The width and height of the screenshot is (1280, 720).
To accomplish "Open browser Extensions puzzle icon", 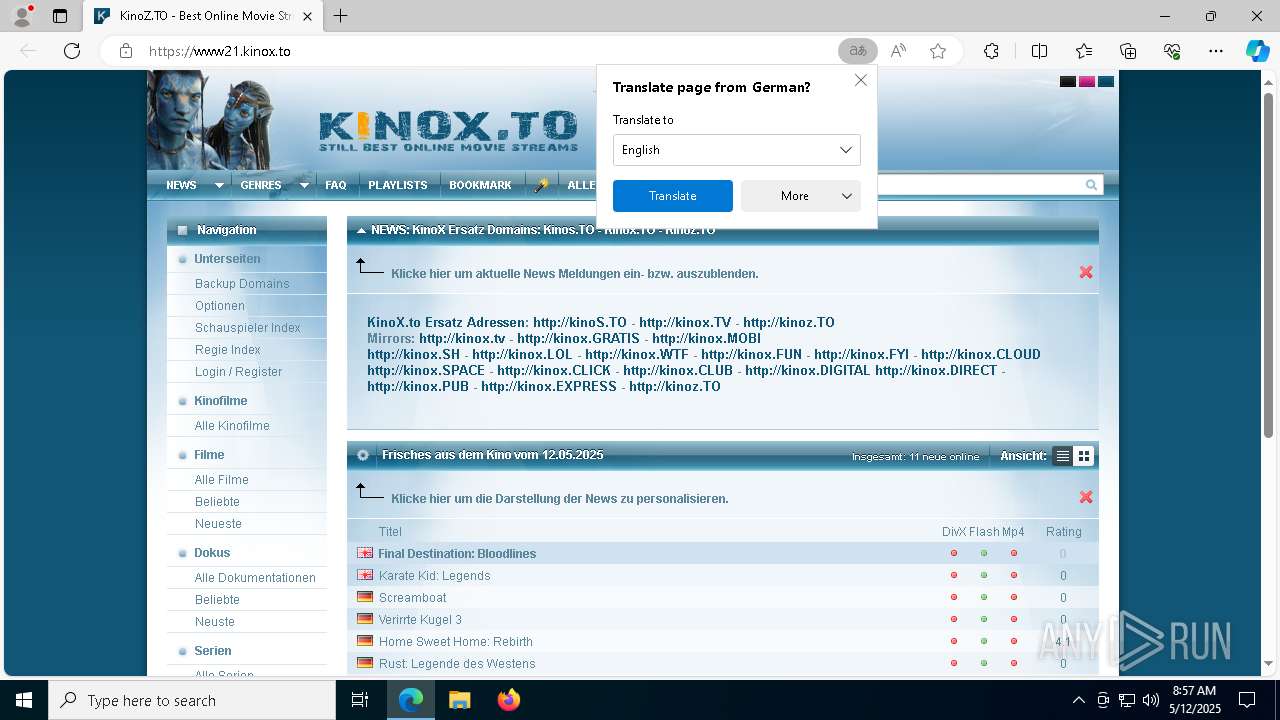I will pos(991,51).
